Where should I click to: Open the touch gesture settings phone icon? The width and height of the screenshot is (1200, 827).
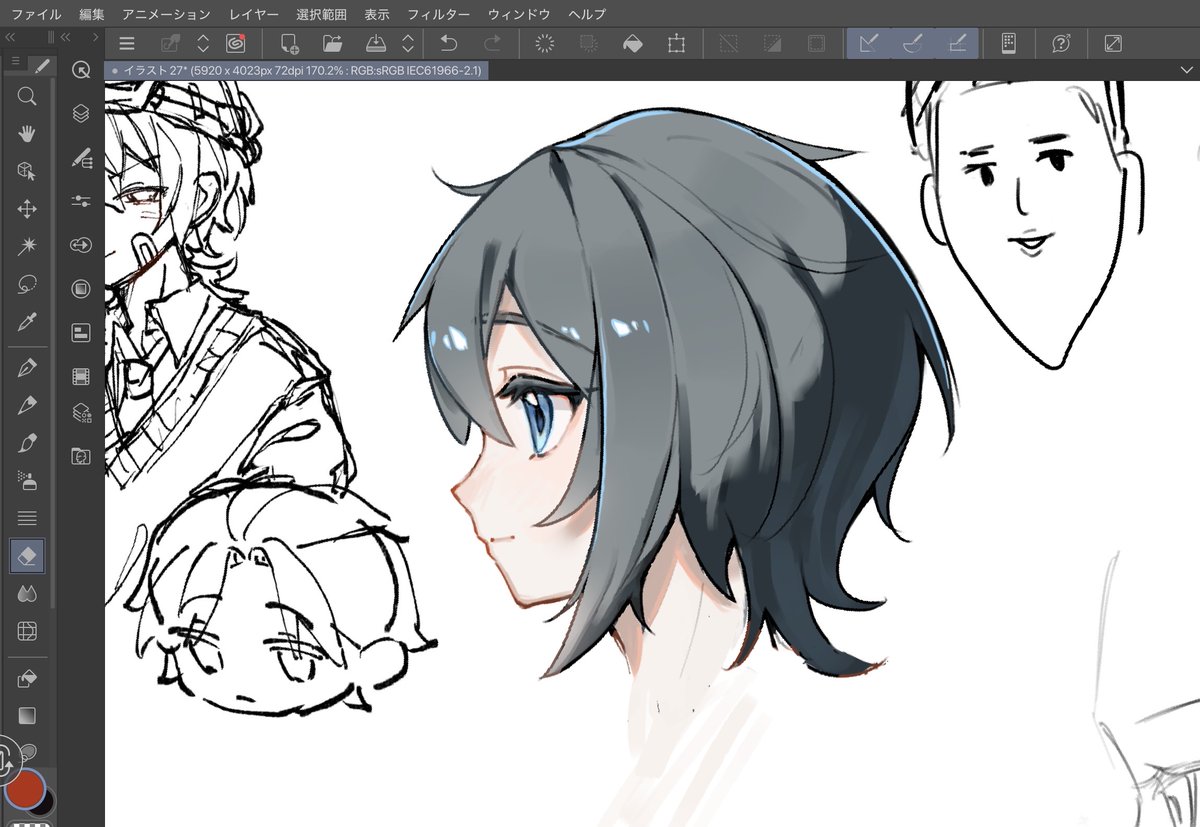[1008, 43]
